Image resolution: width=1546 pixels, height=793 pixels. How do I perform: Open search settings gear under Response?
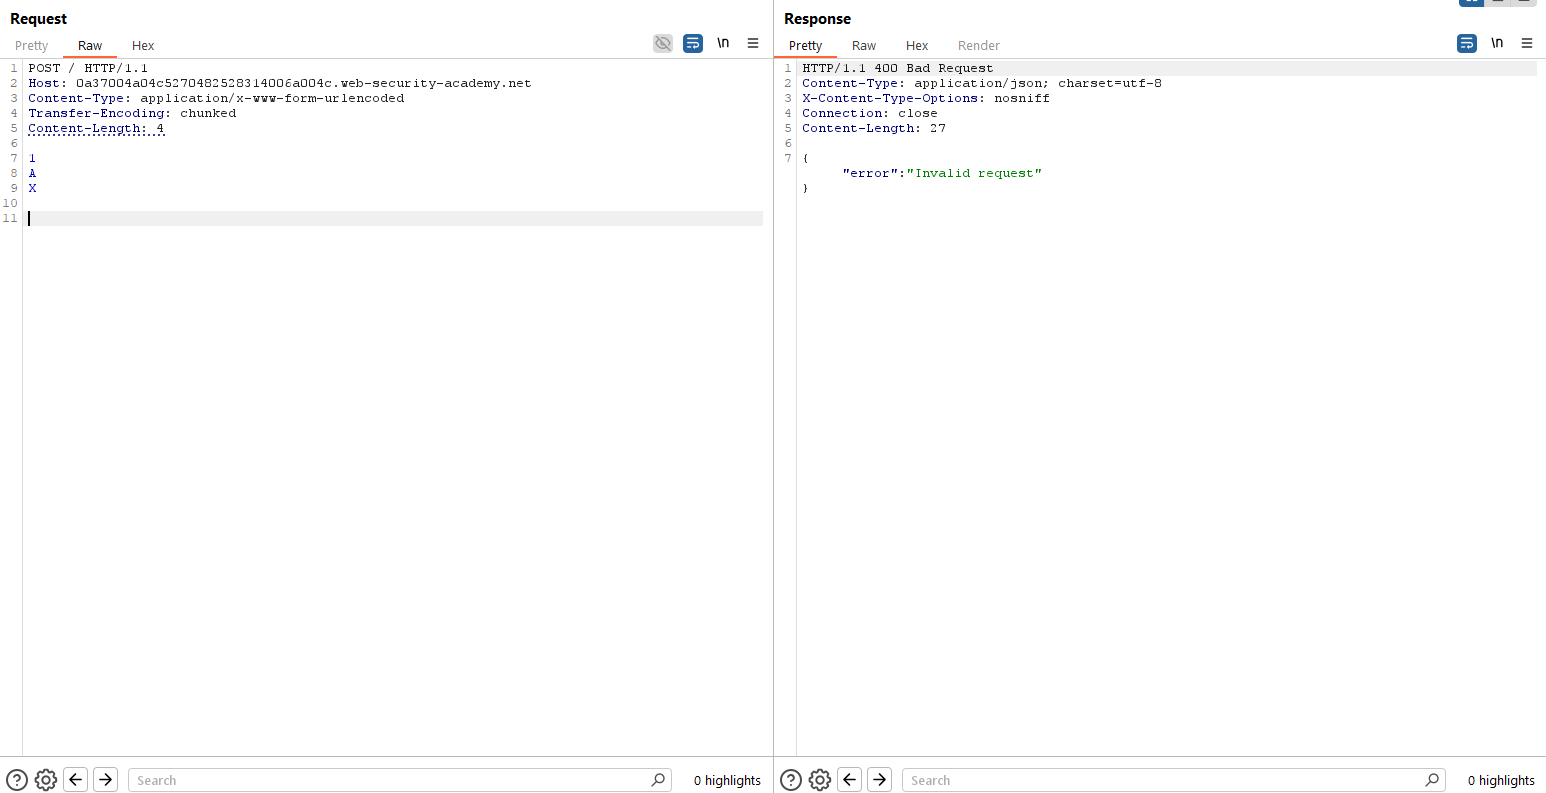coord(820,780)
